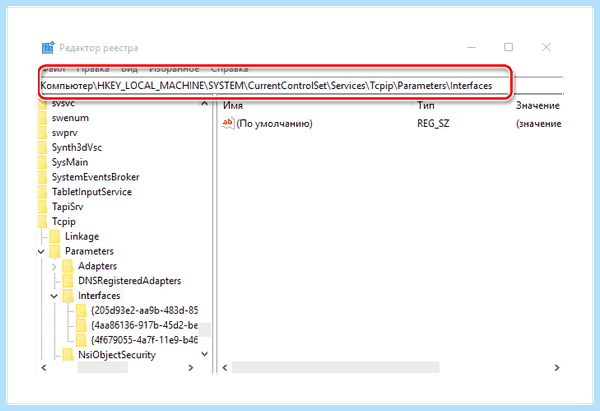The width and height of the screenshot is (600, 411).
Task: Select the Tcpip tree label
Action: click(64, 222)
